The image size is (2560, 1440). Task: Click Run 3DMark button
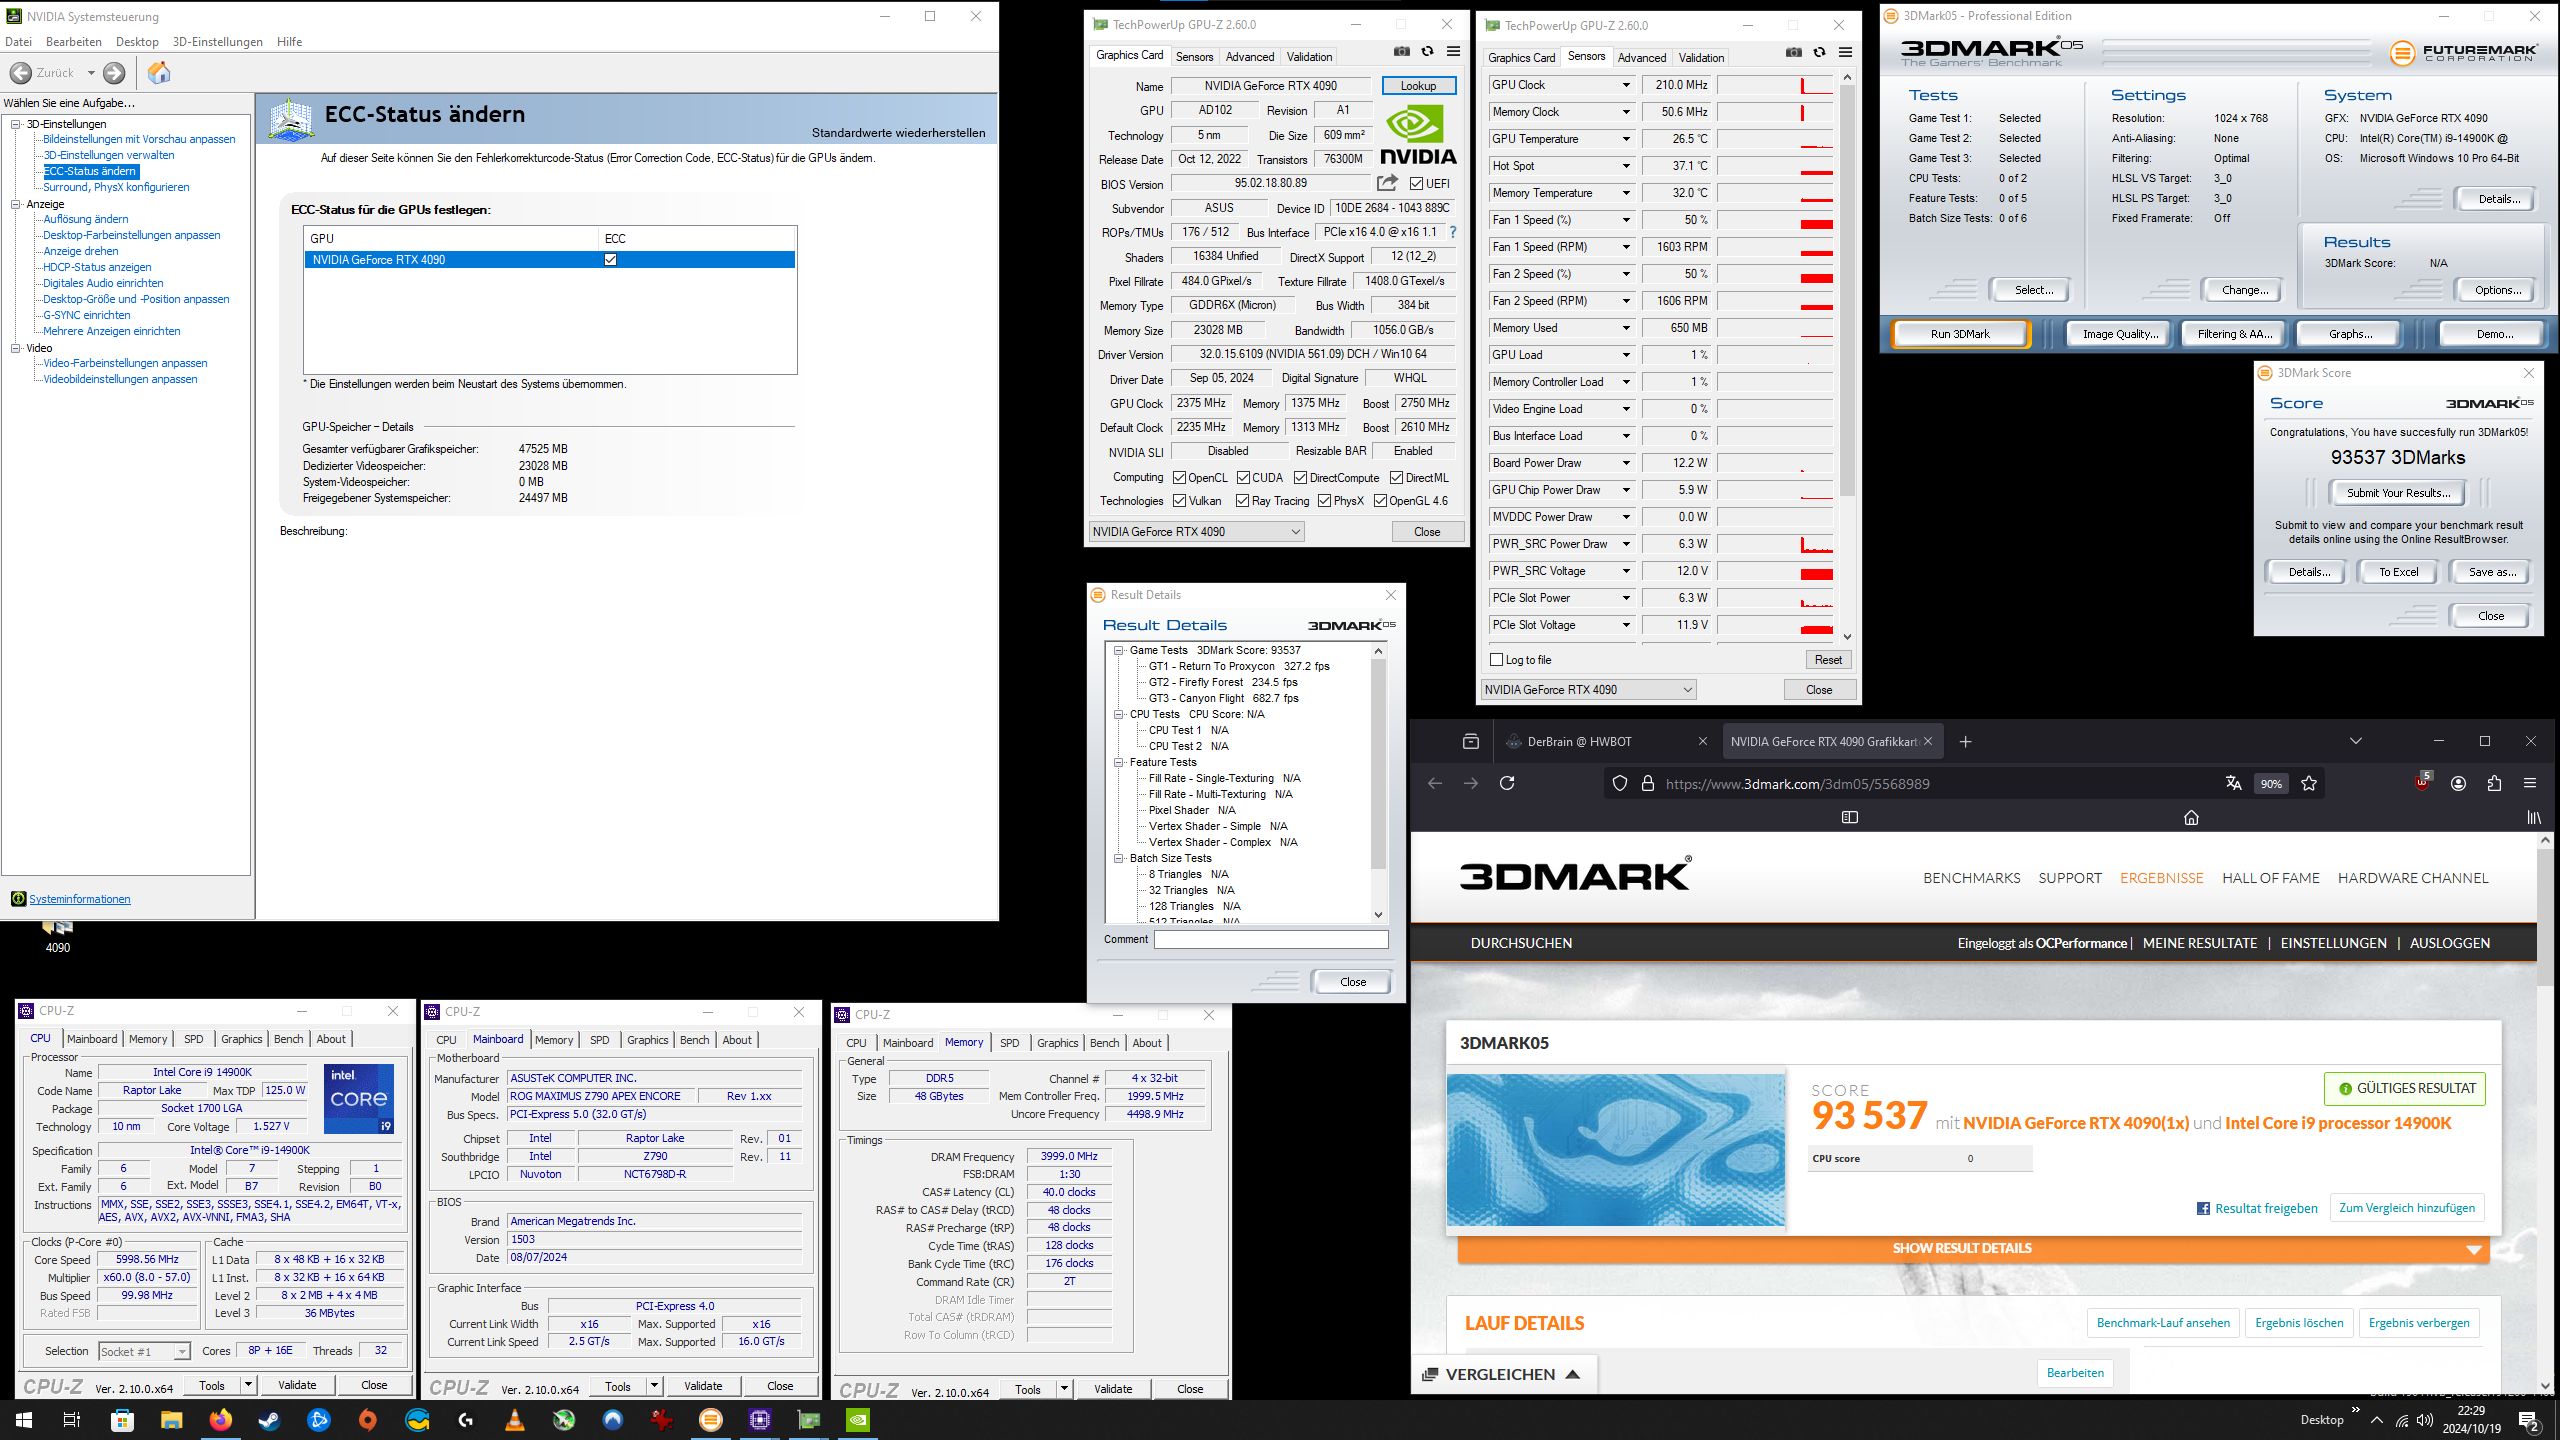point(1960,334)
